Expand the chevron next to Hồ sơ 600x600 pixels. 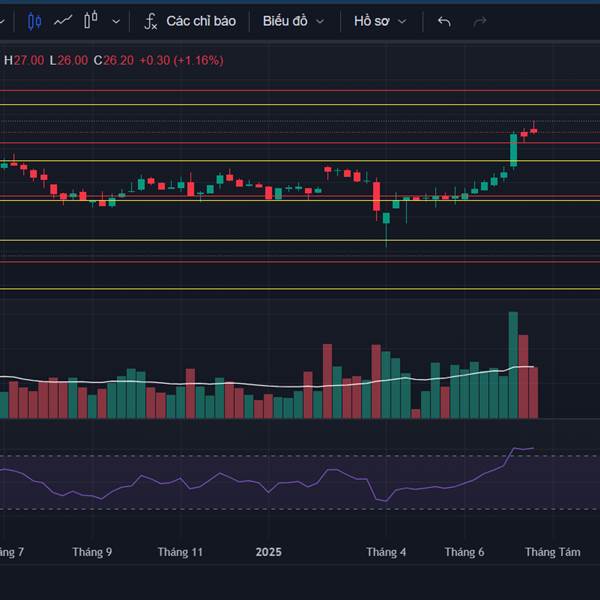click(x=402, y=21)
